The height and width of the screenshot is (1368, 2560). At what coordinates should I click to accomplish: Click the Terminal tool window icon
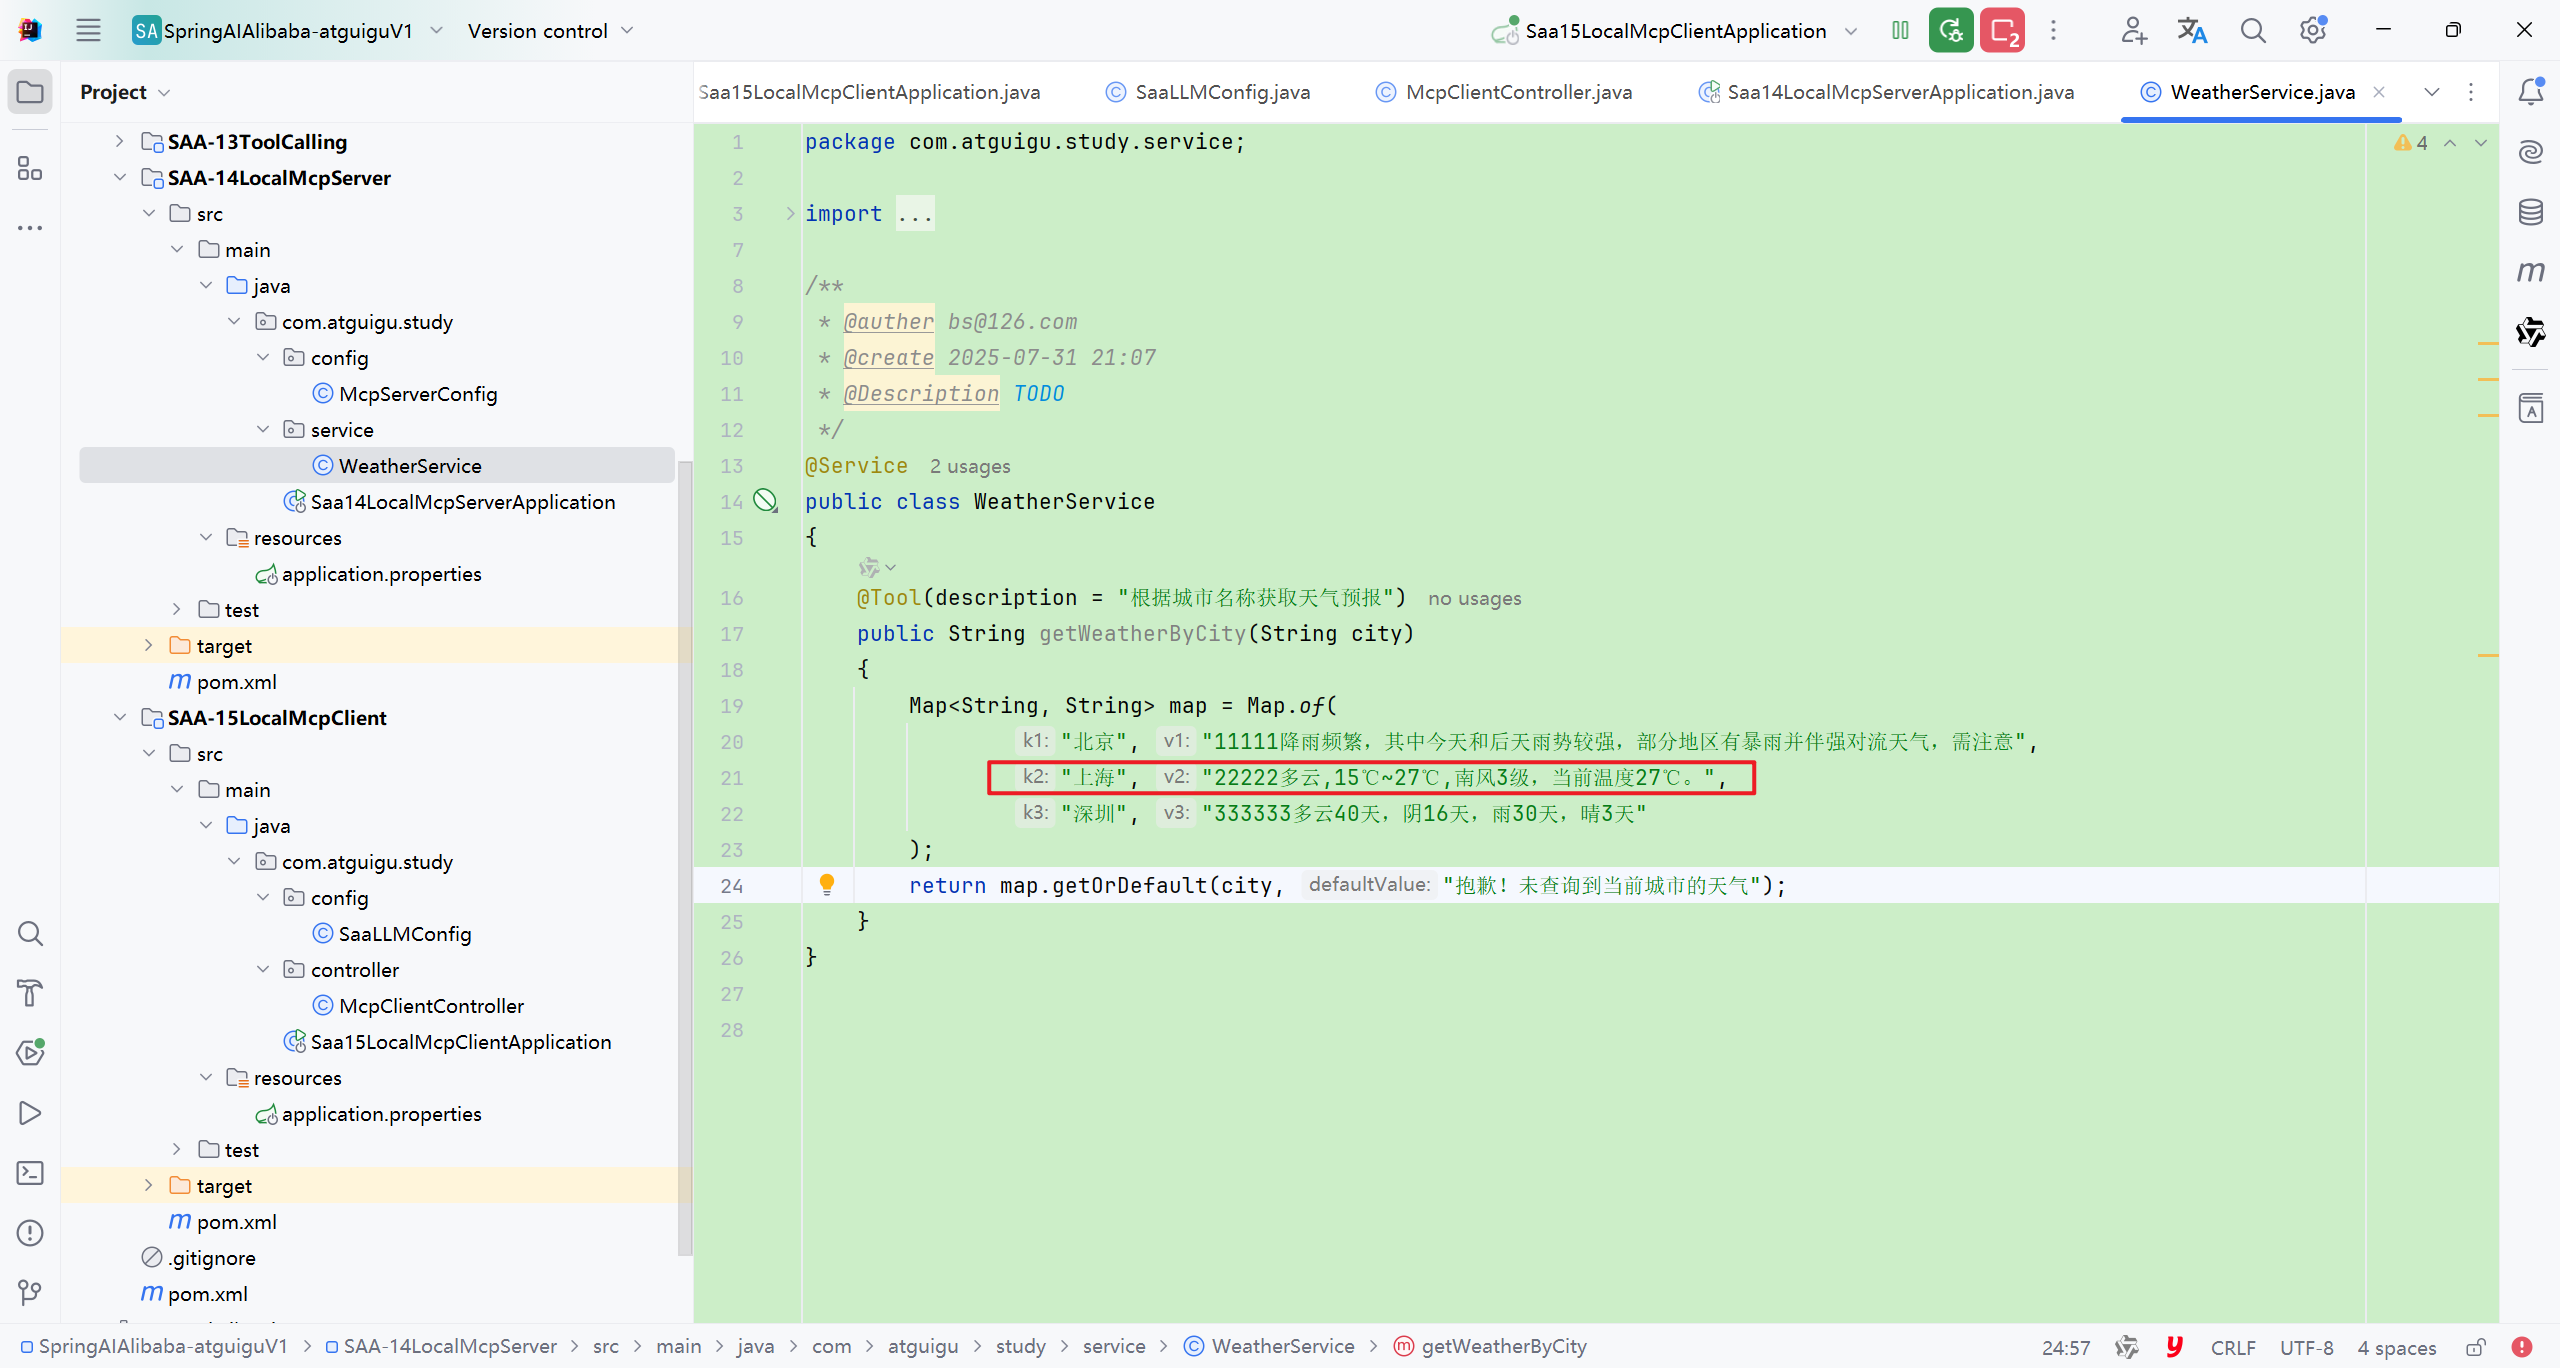(x=30, y=1173)
